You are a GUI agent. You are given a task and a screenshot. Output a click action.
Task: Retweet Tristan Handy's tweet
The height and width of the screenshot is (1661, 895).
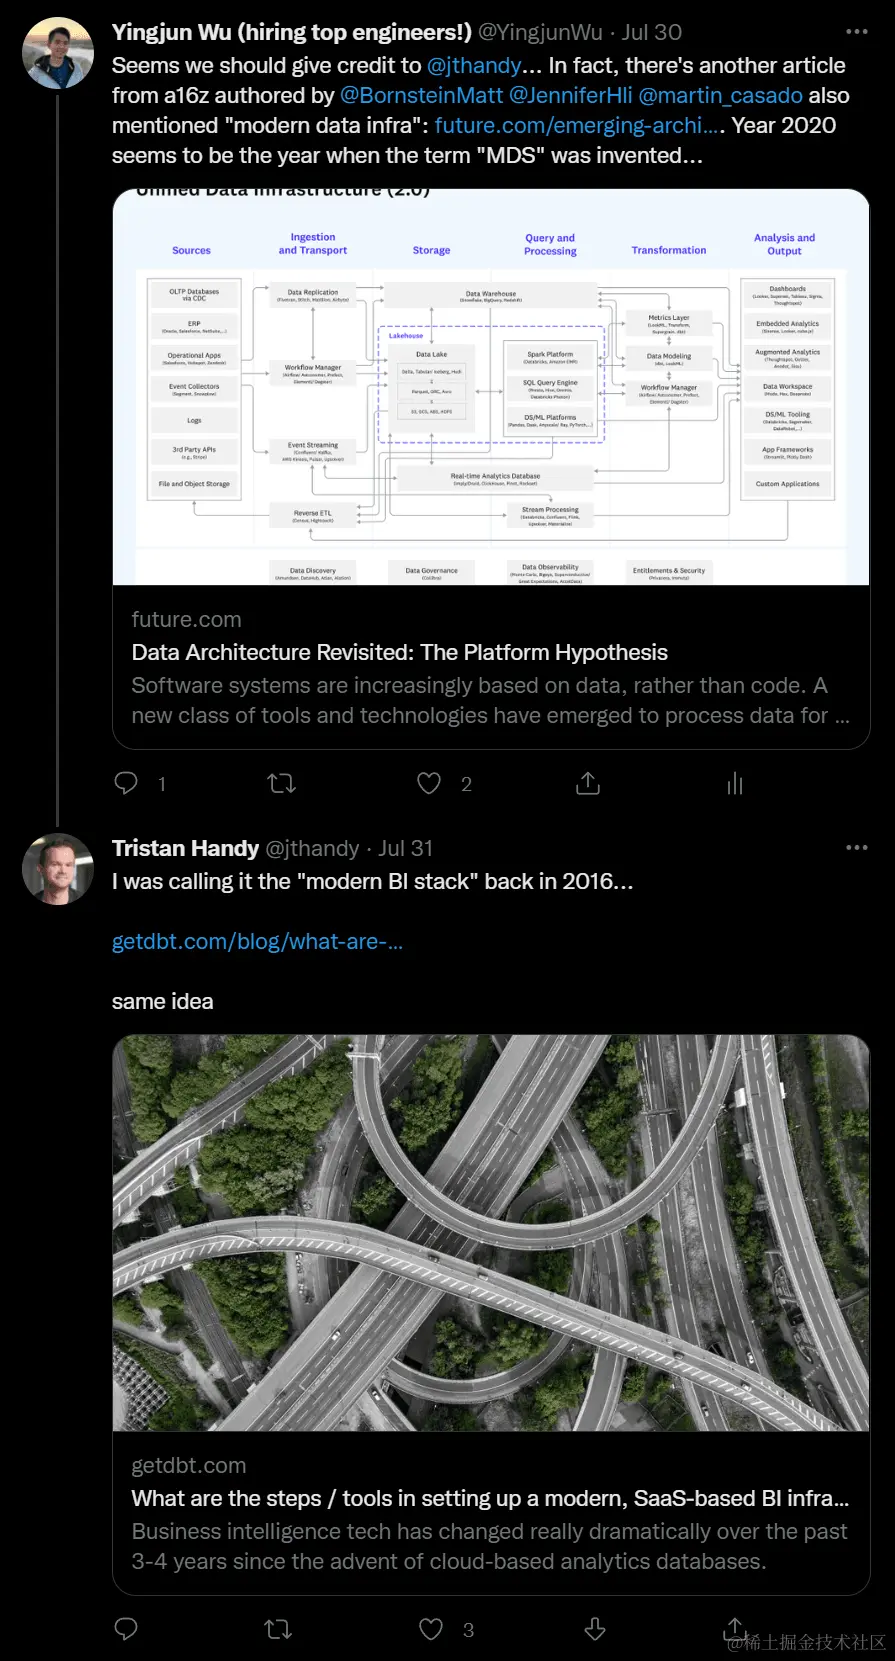(x=278, y=1629)
